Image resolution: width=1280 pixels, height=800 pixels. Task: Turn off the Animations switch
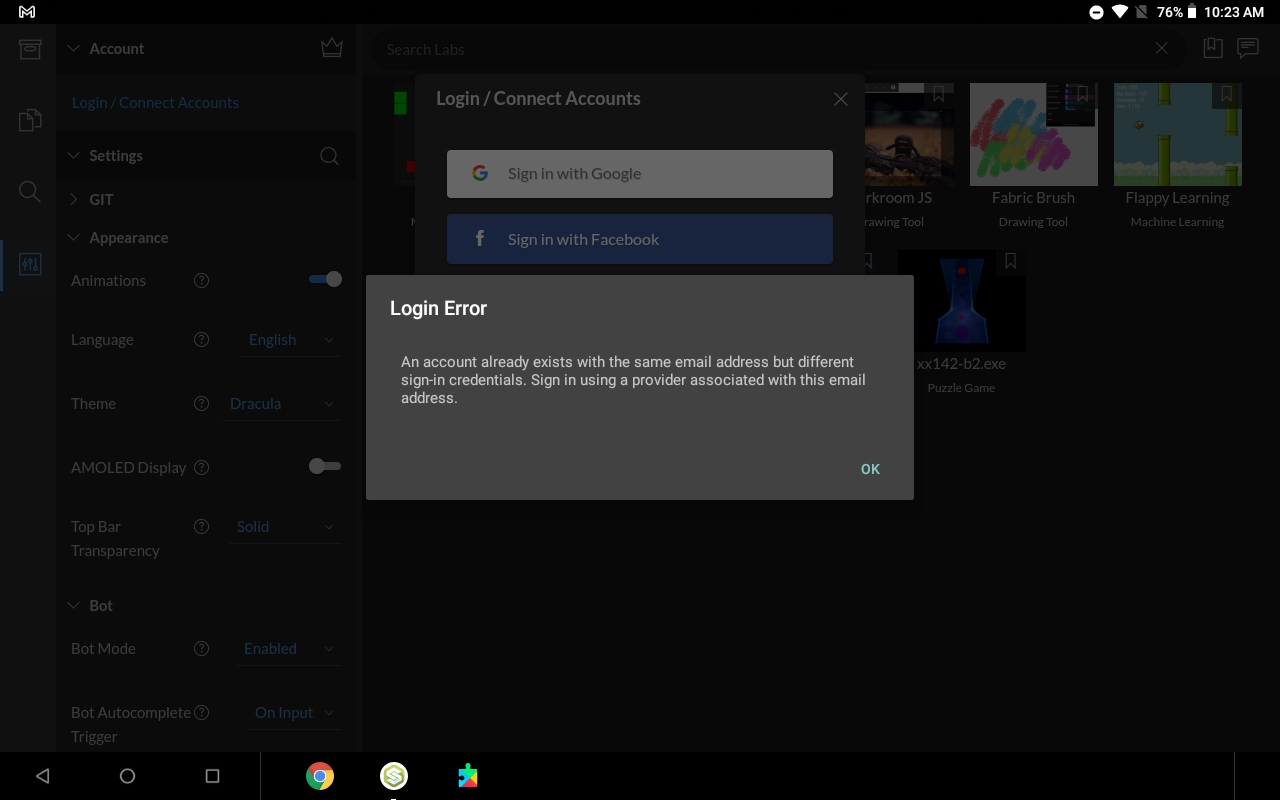(325, 279)
